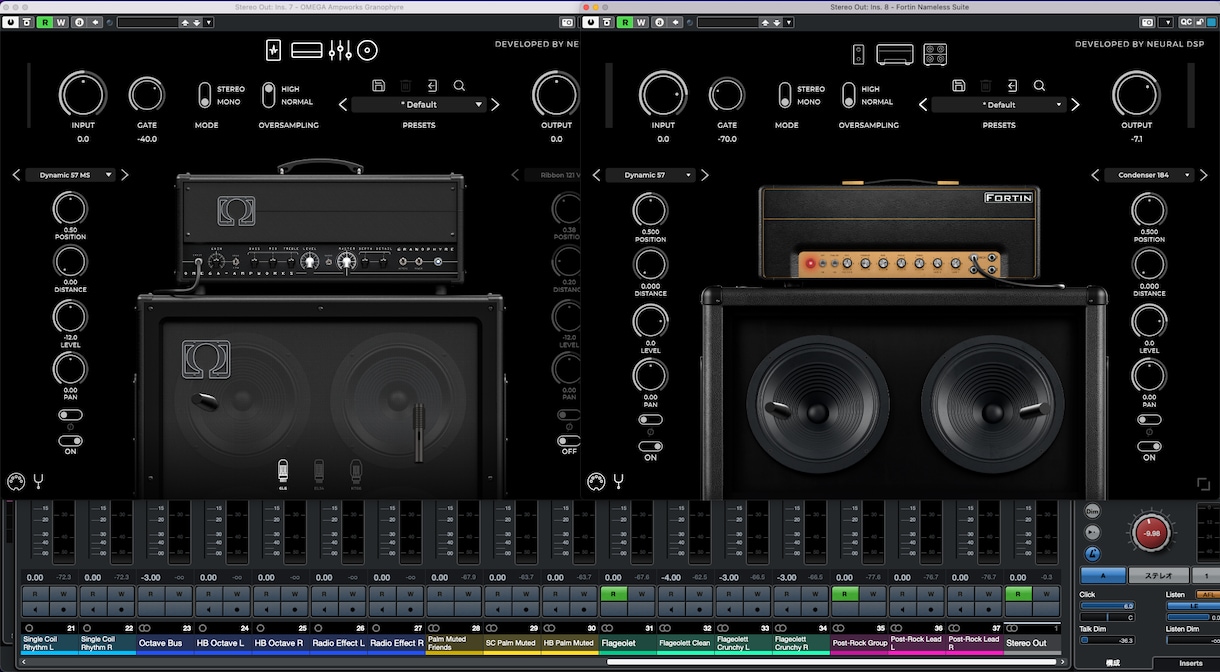Image resolution: width=1220 pixels, height=672 pixels.
Task: Search presets in the Granophyre plugin
Action: coord(459,86)
